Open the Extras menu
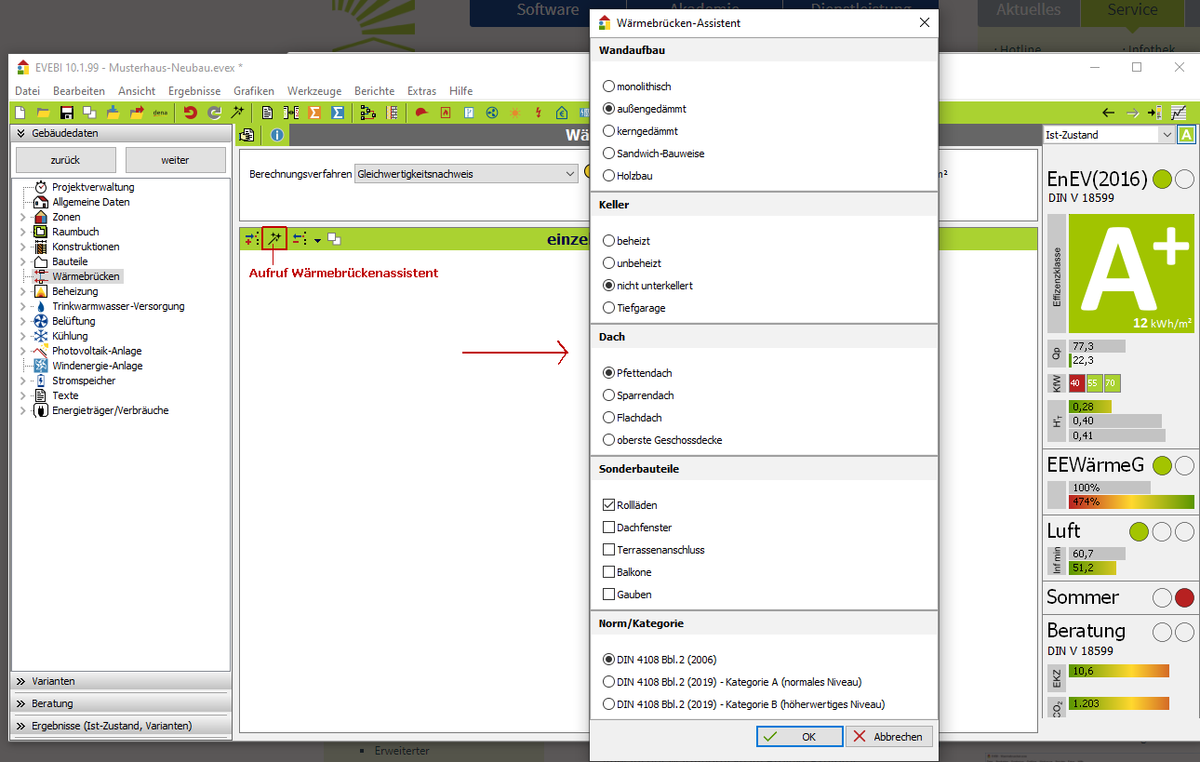 tap(422, 91)
